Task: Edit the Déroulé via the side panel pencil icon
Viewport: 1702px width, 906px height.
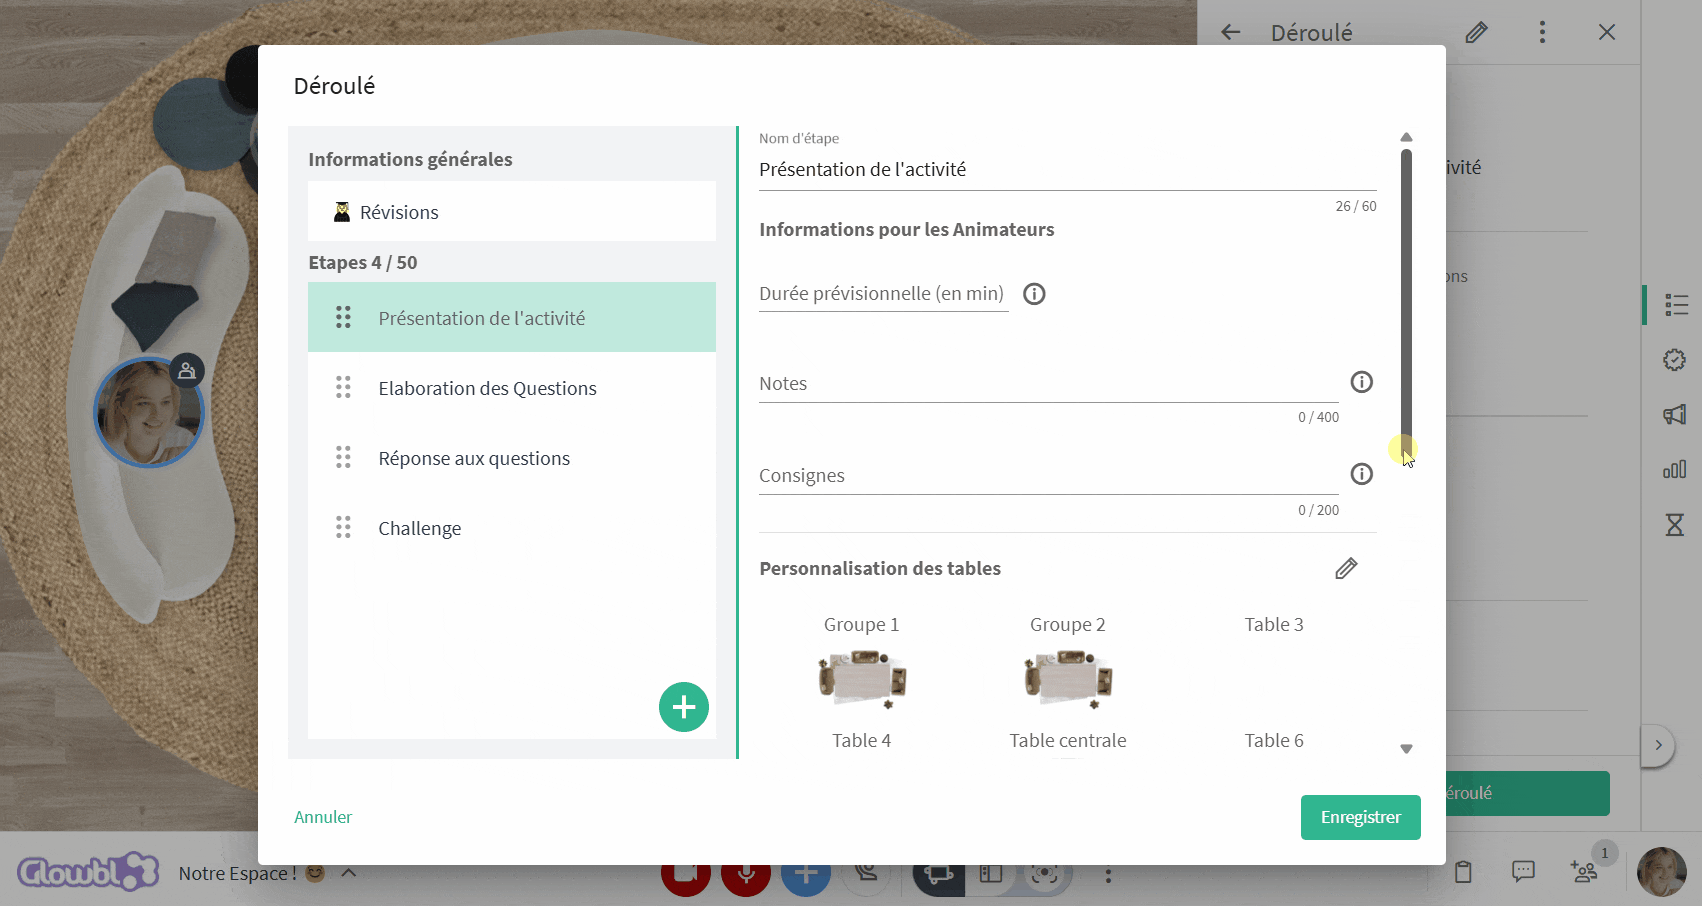Action: coord(1476,32)
